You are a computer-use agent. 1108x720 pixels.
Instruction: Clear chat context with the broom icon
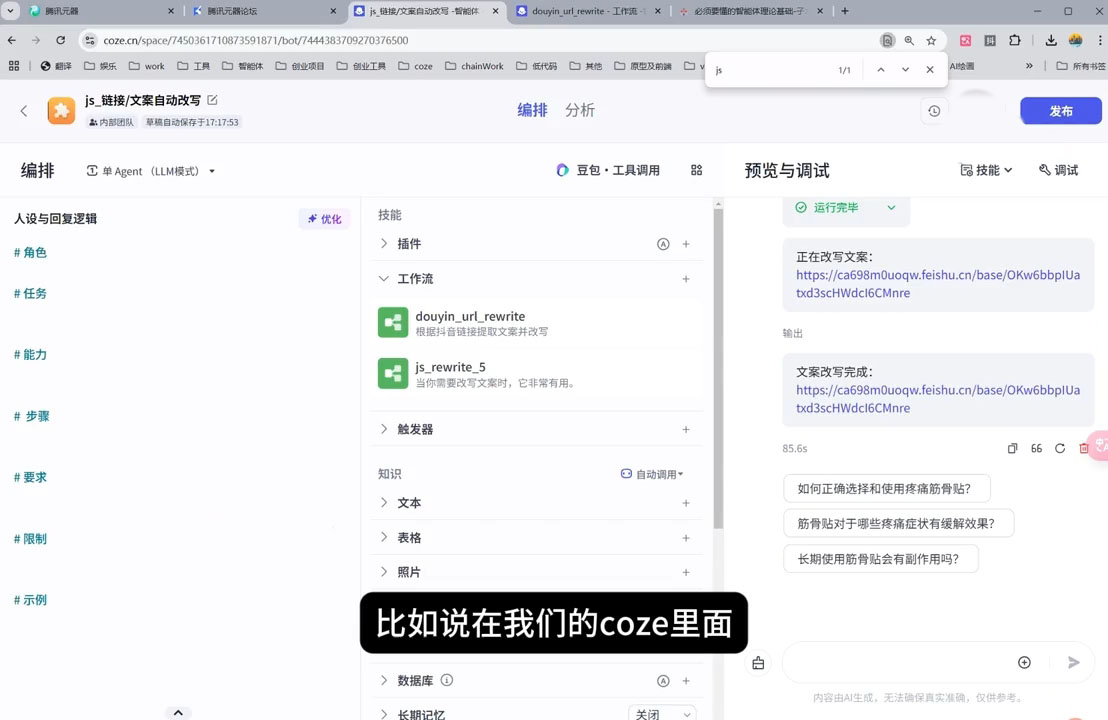point(758,663)
